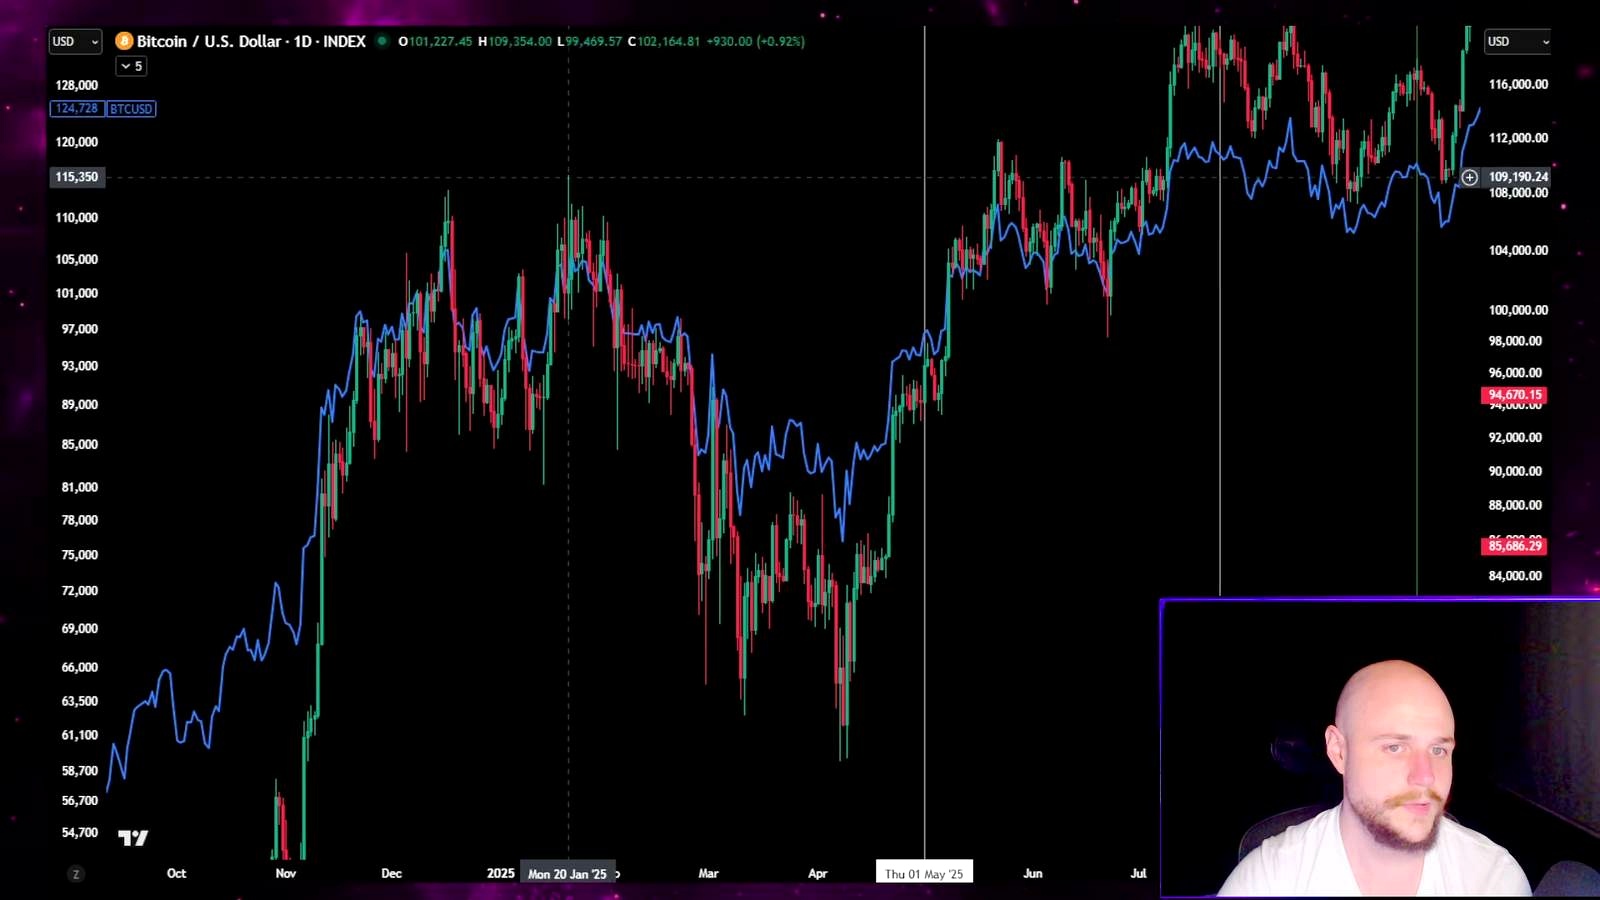The height and width of the screenshot is (900, 1600).
Task: Click 54,700 on the left price scale
Action: (x=80, y=832)
